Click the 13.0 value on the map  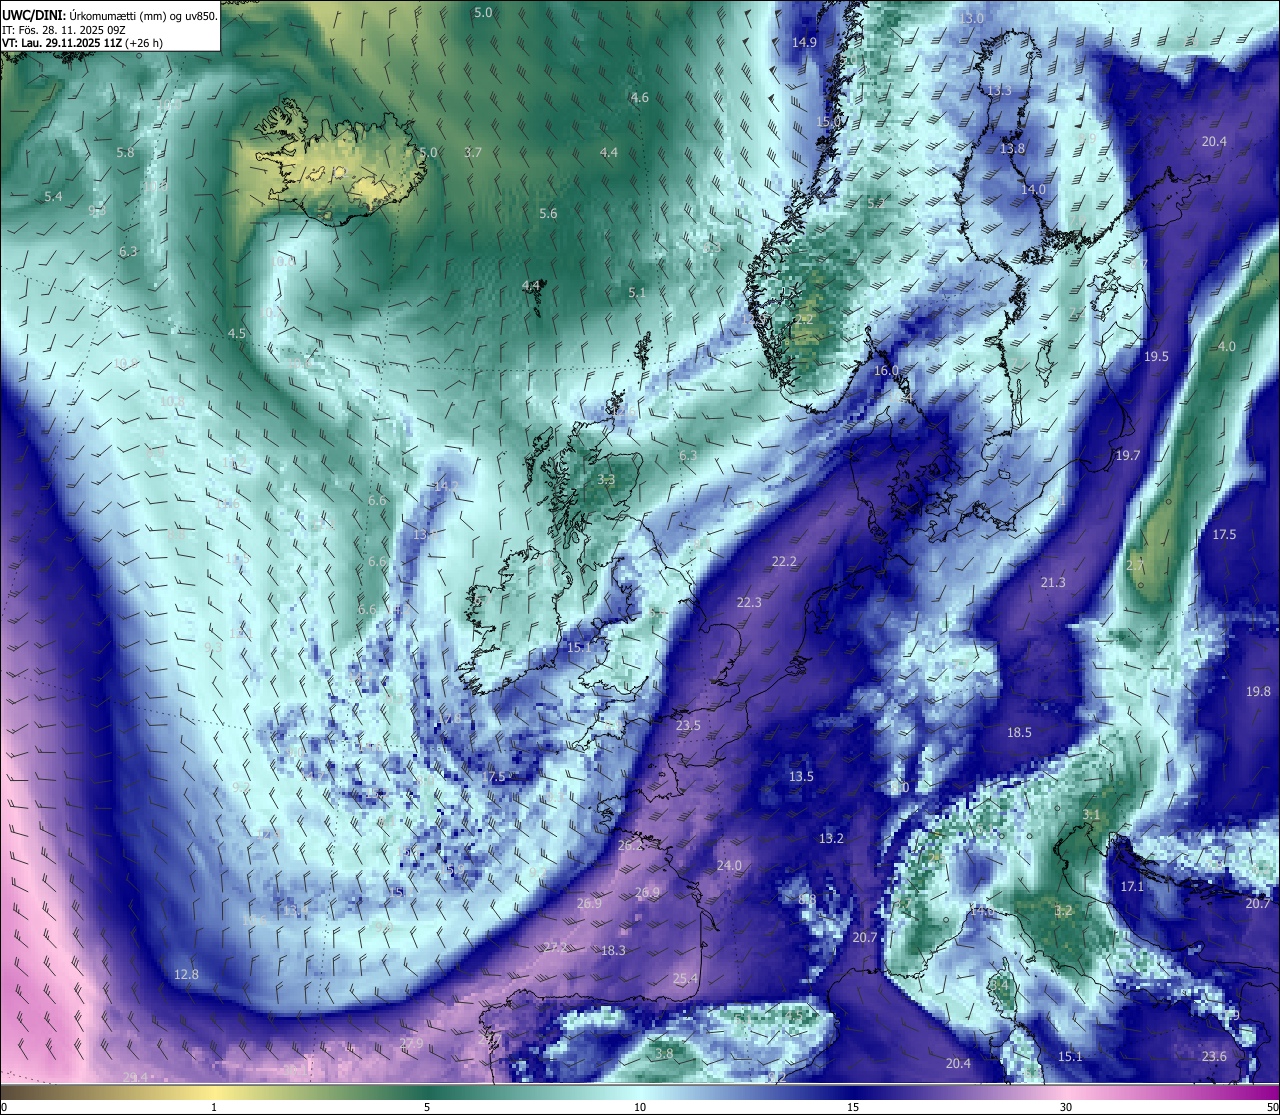(971, 19)
